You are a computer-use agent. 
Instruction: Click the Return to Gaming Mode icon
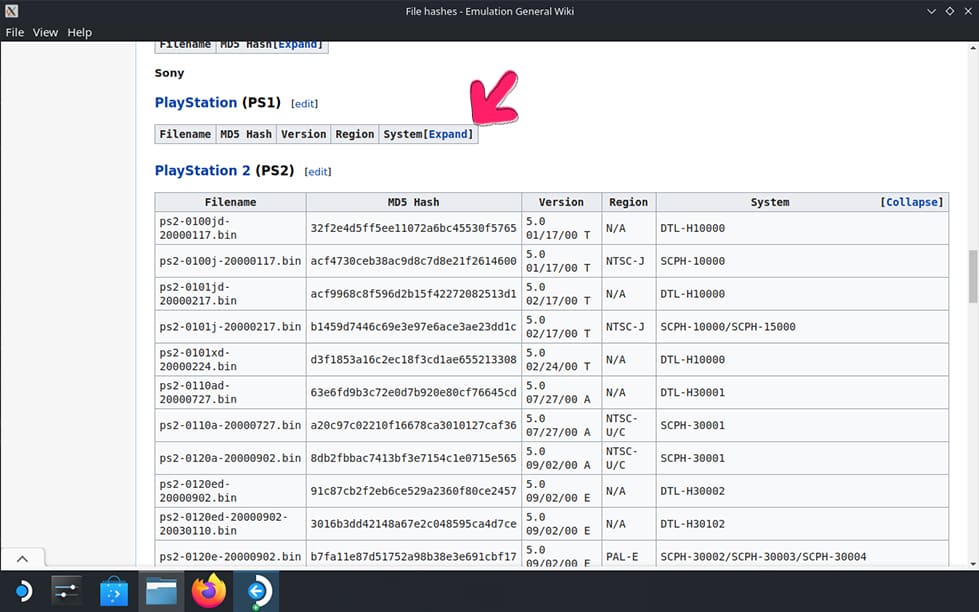click(257, 590)
